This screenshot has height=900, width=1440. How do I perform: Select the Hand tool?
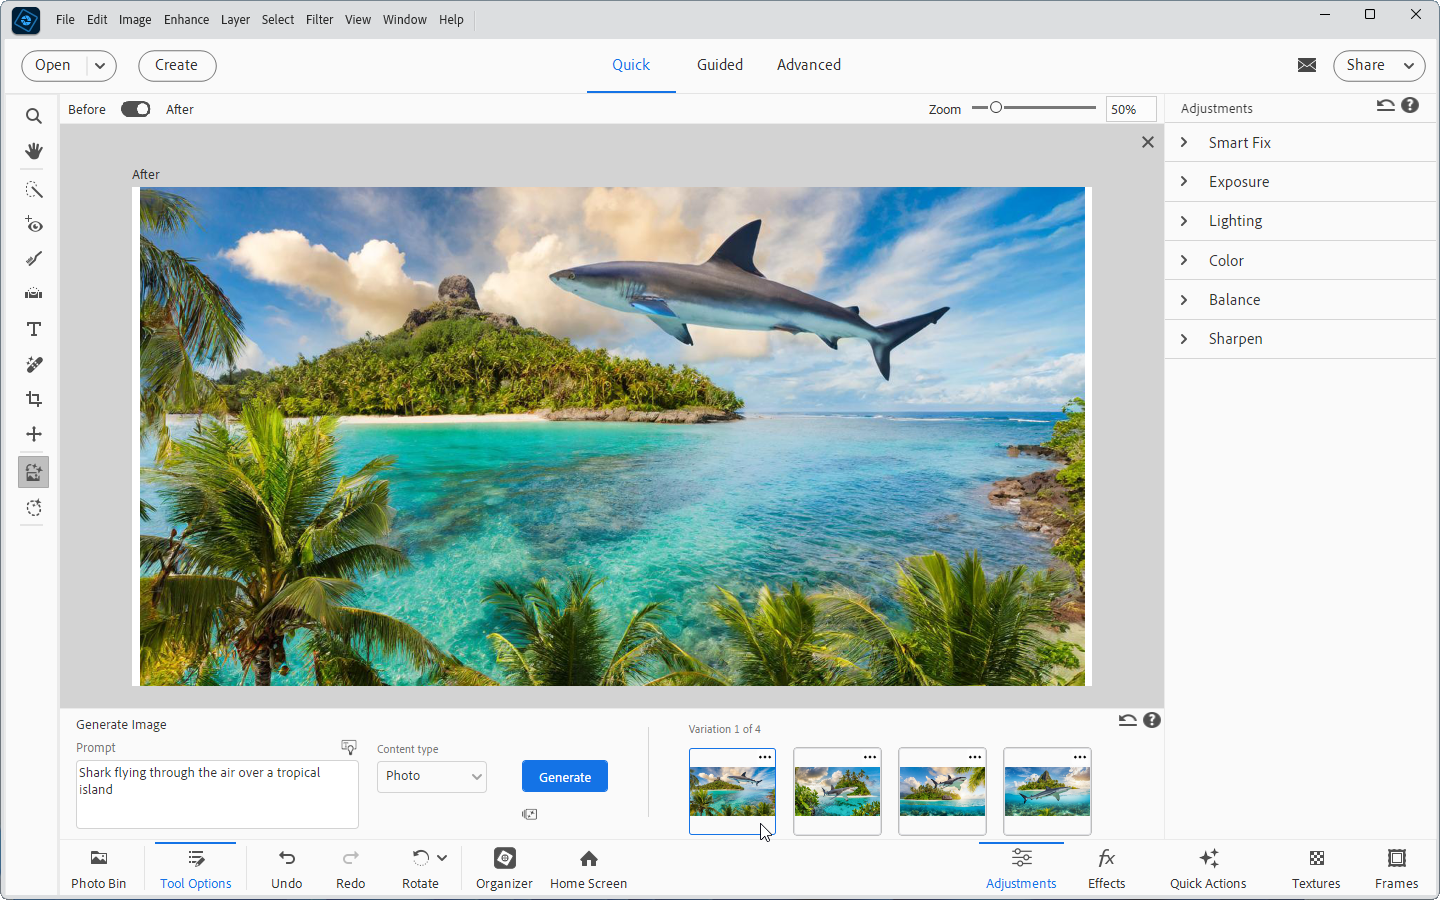[34, 151]
